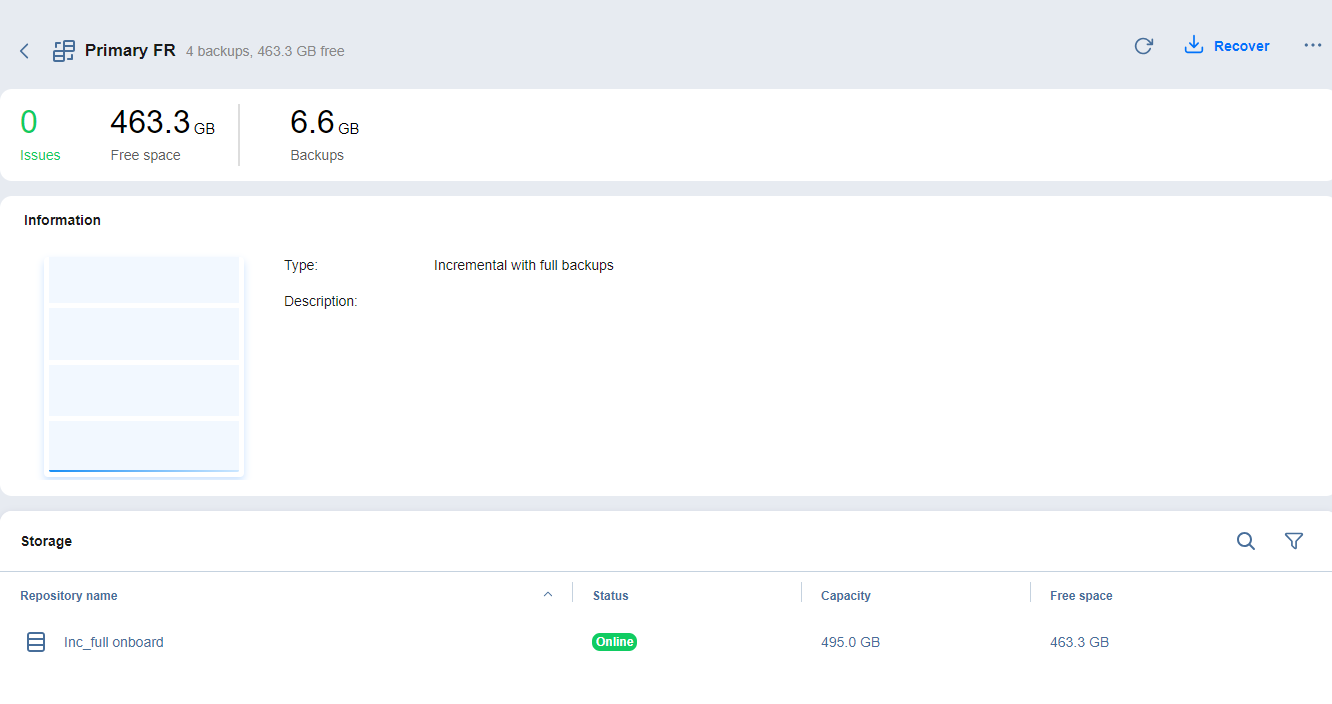Click the repository diagram thumbnail
This screenshot has width=1332, height=704.
tap(144, 365)
